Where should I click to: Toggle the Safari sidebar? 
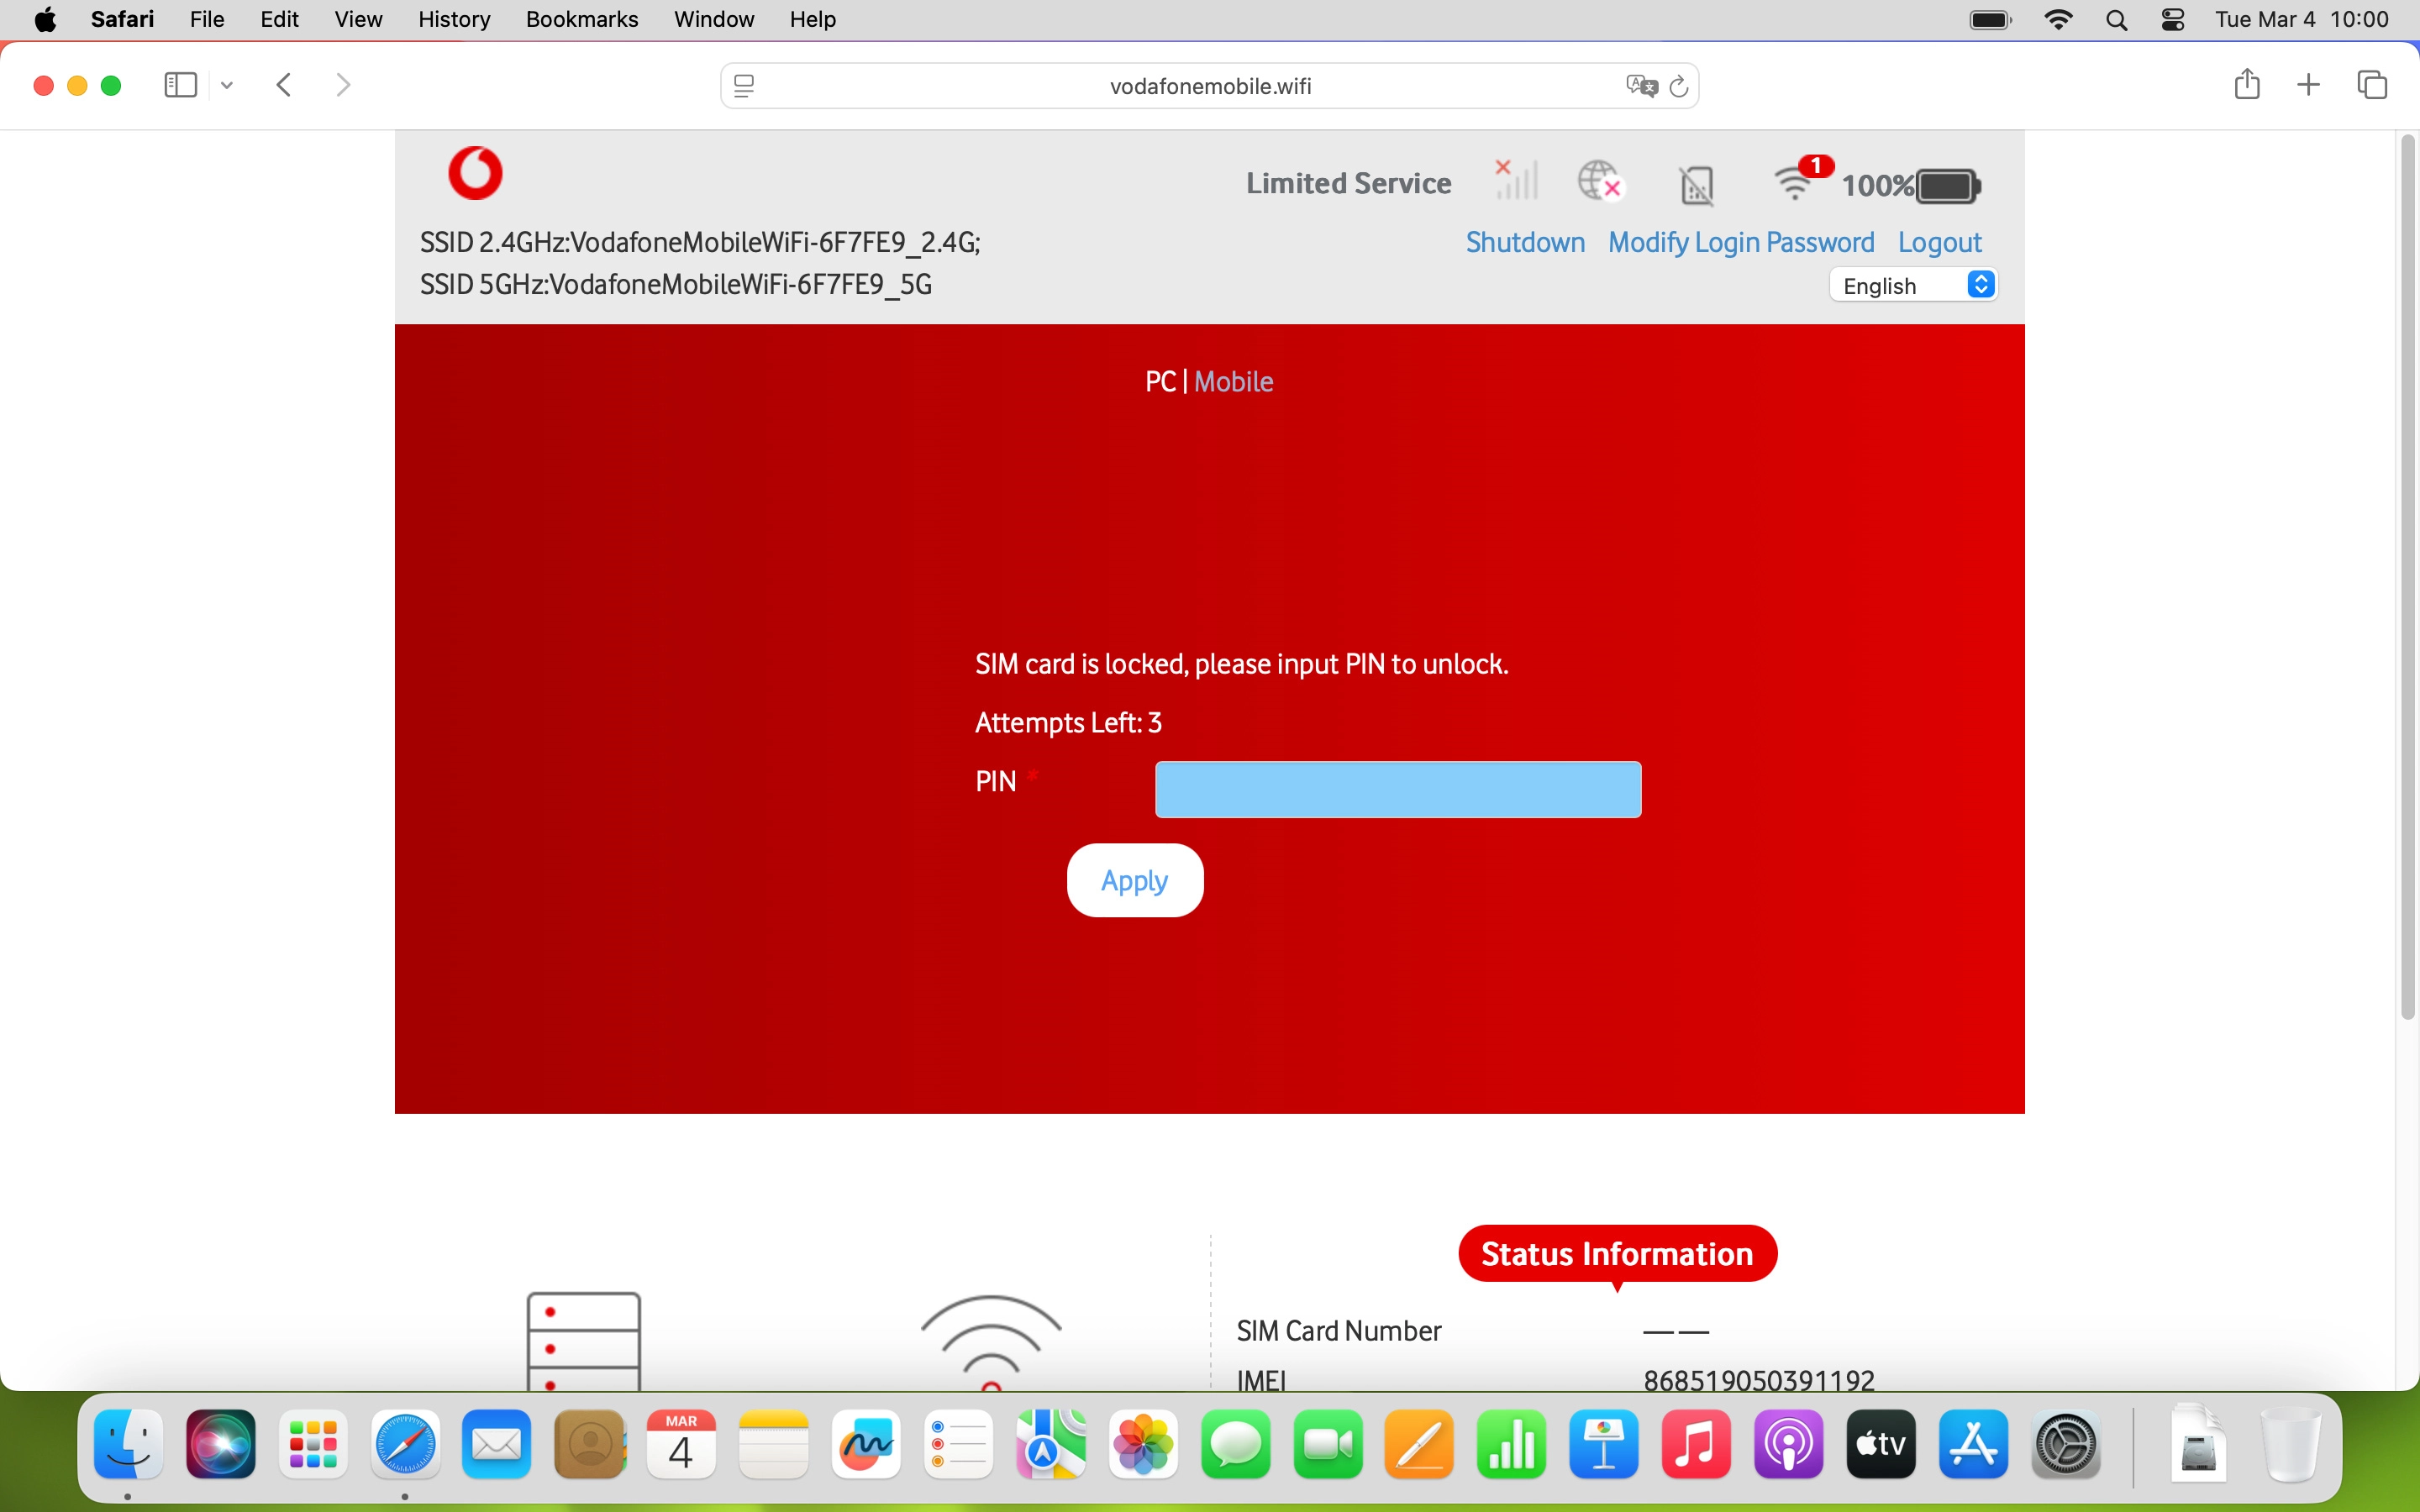pyautogui.click(x=180, y=85)
